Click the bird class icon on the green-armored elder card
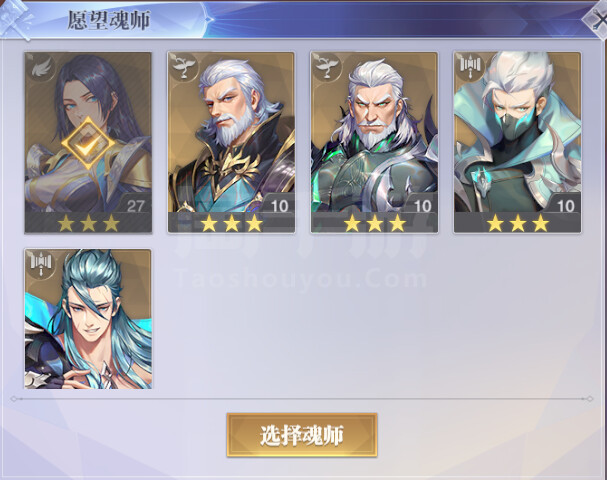The width and height of the screenshot is (607, 480). 328,67
